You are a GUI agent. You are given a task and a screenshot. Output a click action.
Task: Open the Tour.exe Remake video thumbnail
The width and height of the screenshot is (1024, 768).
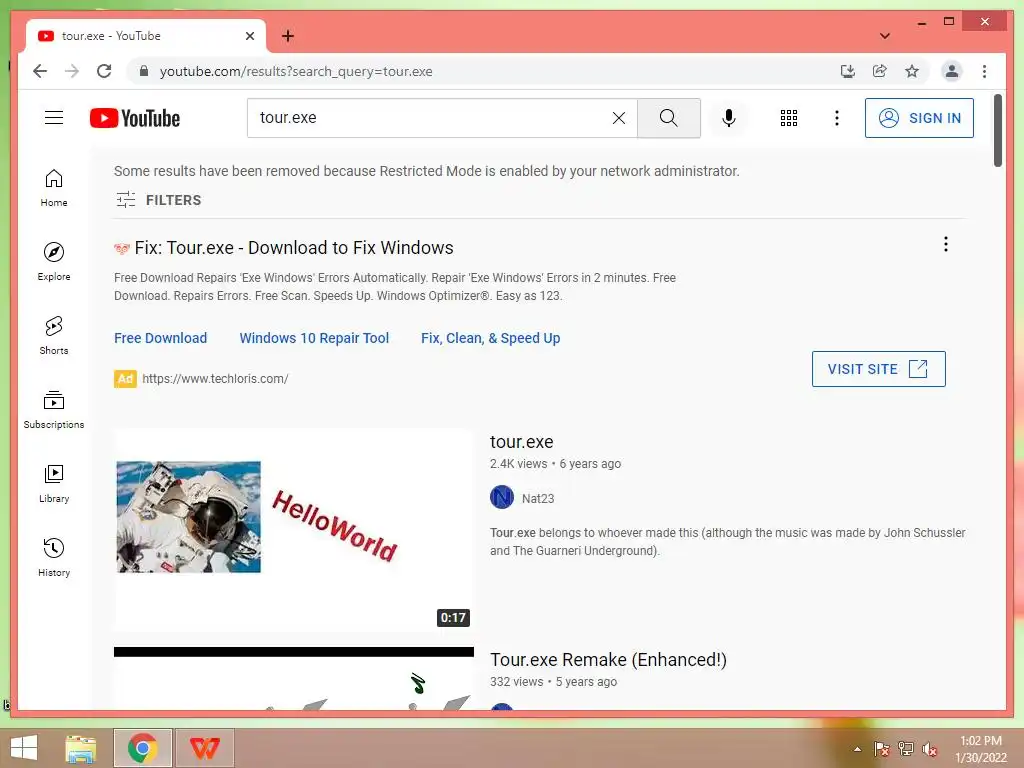pyautogui.click(x=293, y=678)
